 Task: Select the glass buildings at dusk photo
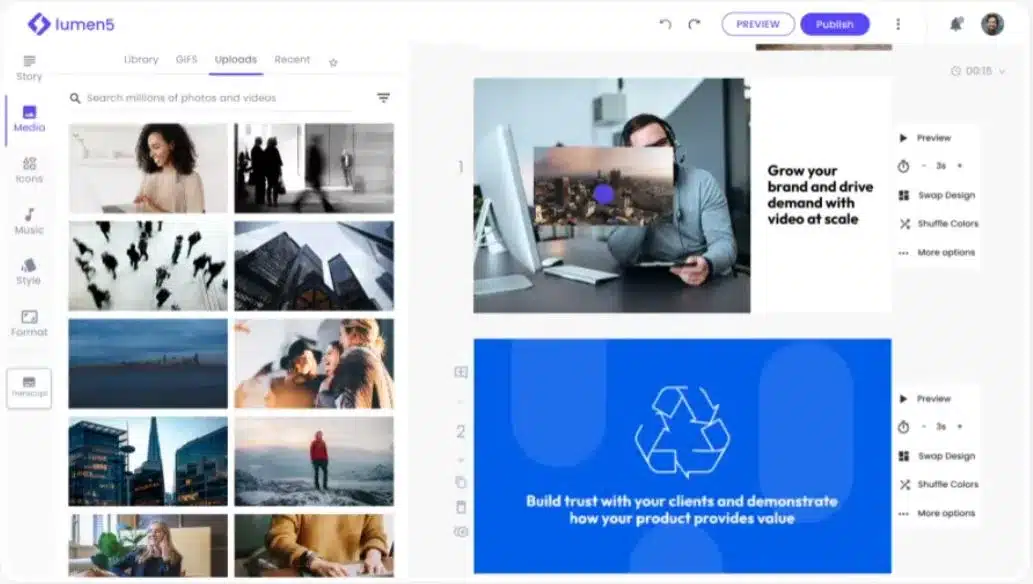coord(148,461)
